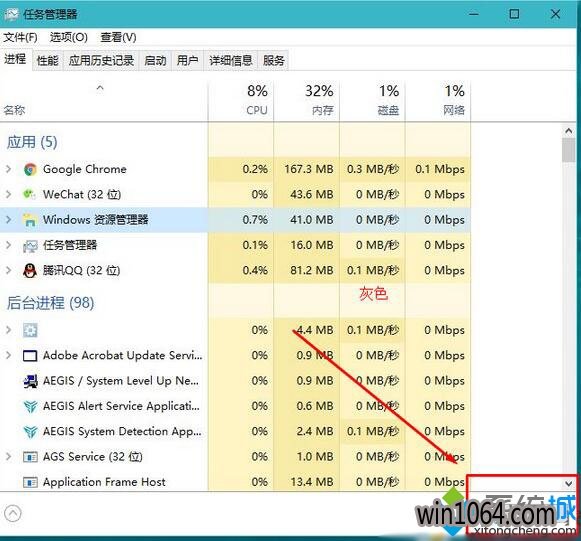Switch to the 进程 tab
Viewport: 581px width, 541px height.
coord(15,59)
